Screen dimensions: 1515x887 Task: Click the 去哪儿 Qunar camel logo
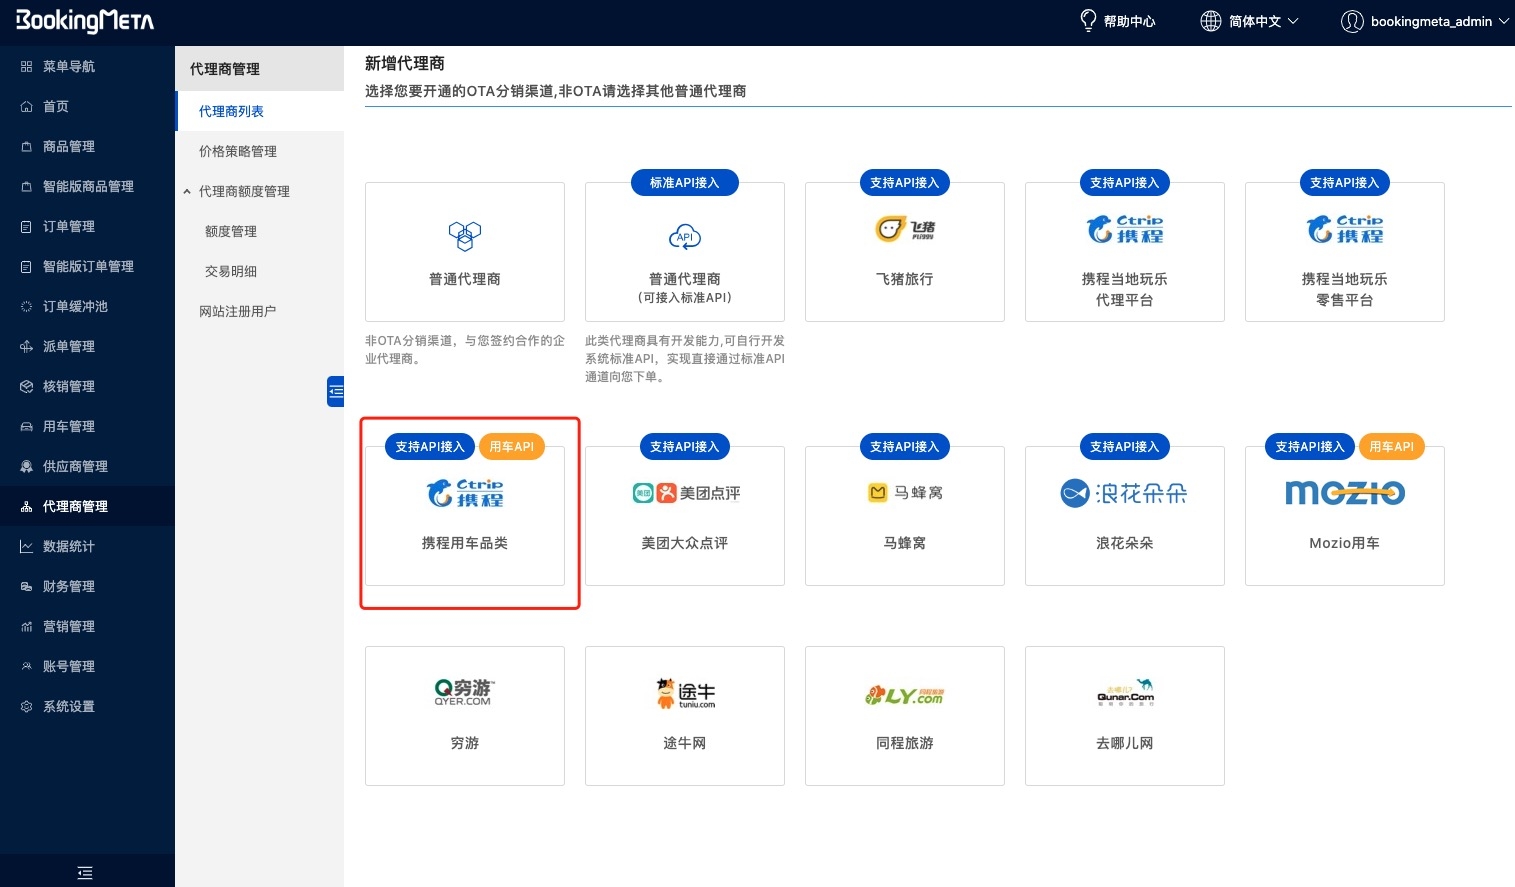click(x=1125, y=692)
